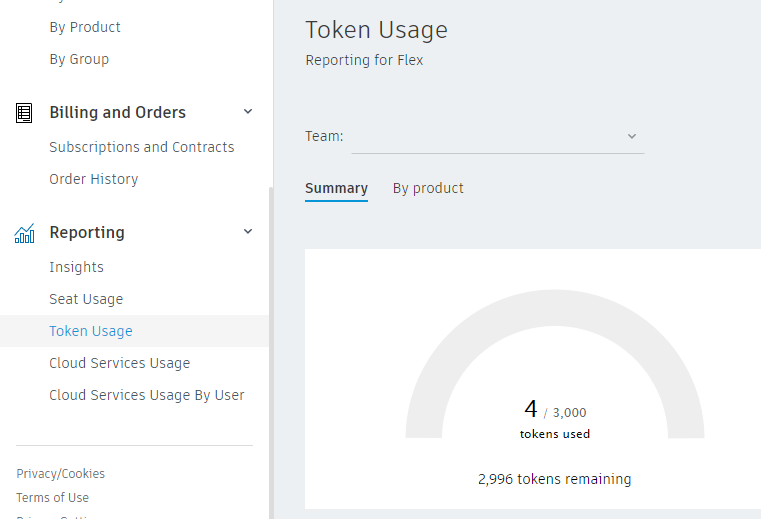Open By Product in sidebar
The height and width of the screenshot is (519, 761).
coord(85,27)
